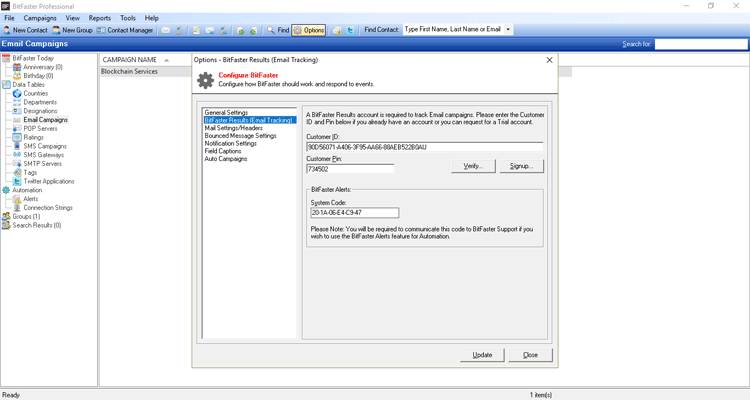Click the Options gear toolbar button

click(x=309, y=30)
